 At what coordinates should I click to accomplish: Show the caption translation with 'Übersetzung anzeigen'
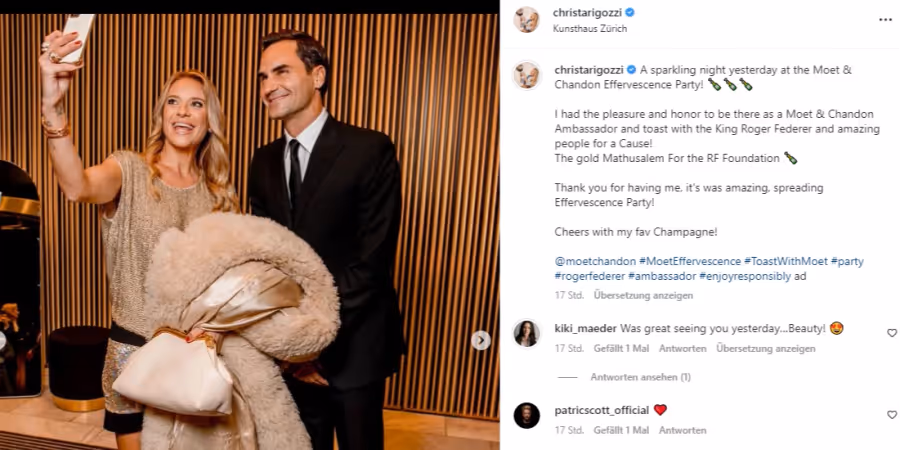click(643, 295)
